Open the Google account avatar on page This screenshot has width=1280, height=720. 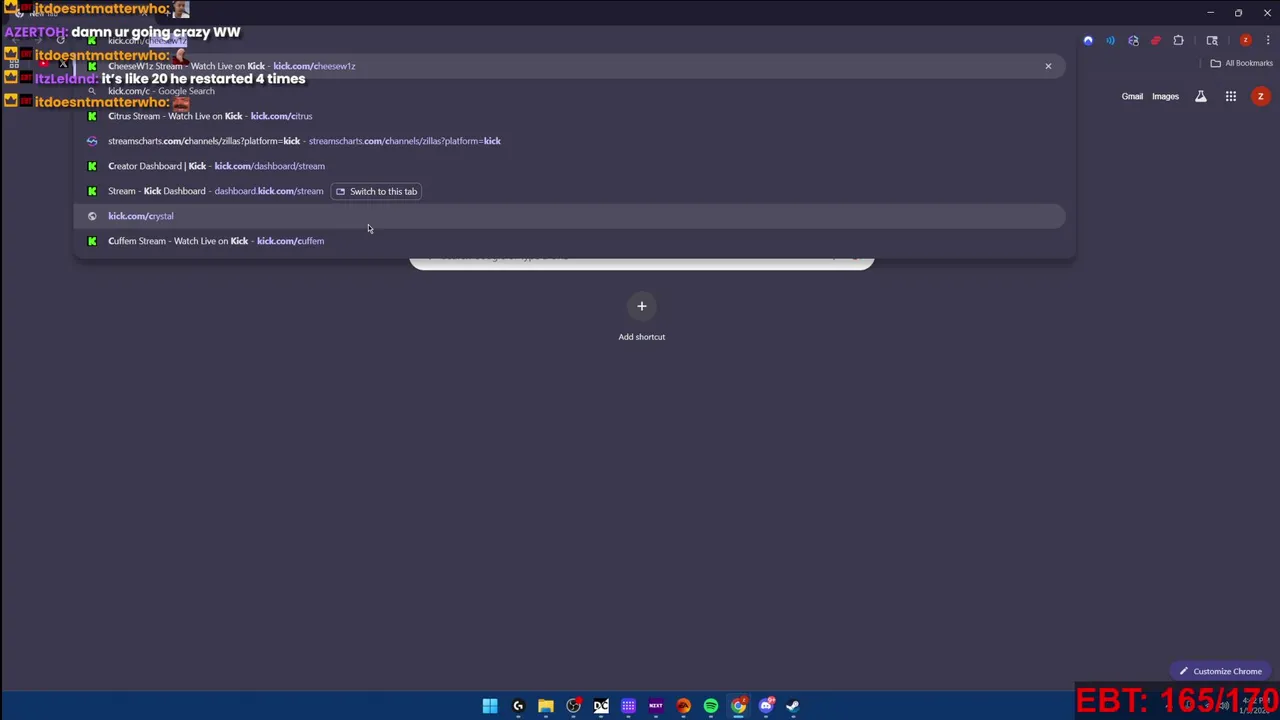1261,97
